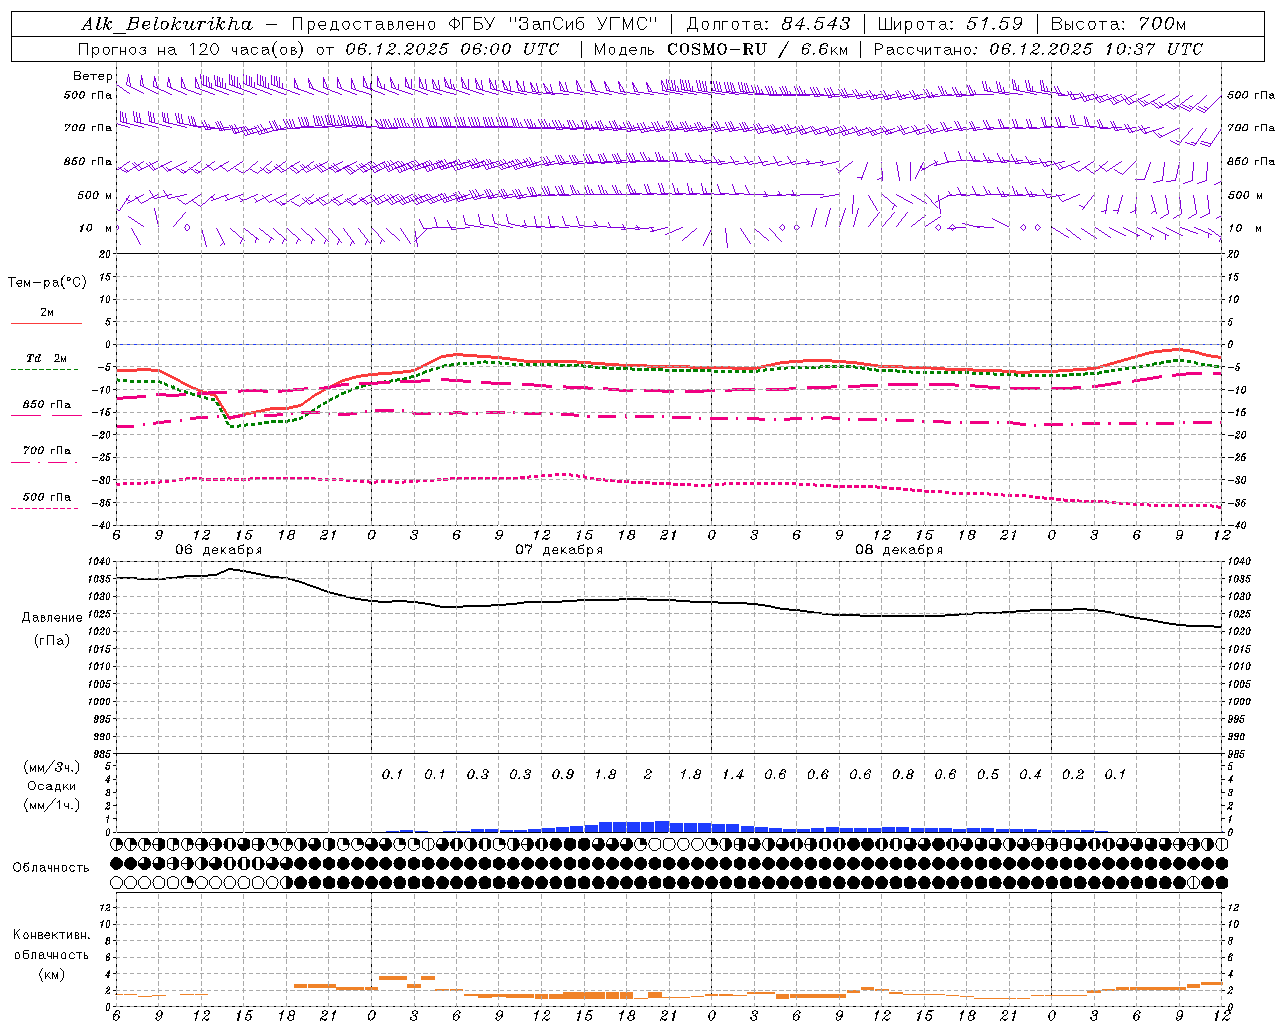Click the 07 декабря date label
Viewport: 1280px width, 1024px height.
[559, 550]
